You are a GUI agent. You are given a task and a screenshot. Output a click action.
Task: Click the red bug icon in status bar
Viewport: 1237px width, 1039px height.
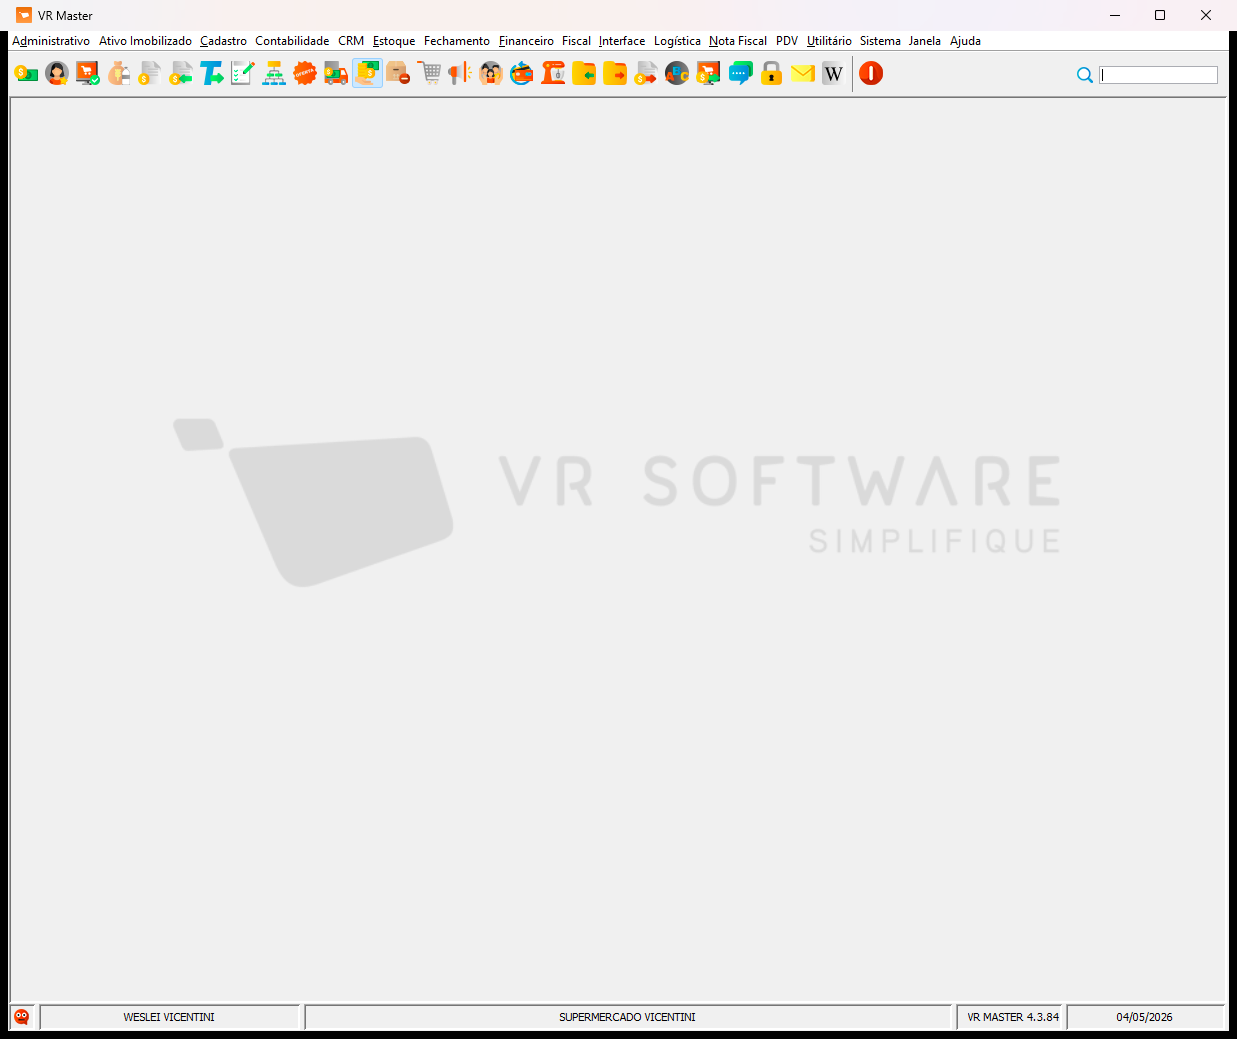[x=21, y=1017]
